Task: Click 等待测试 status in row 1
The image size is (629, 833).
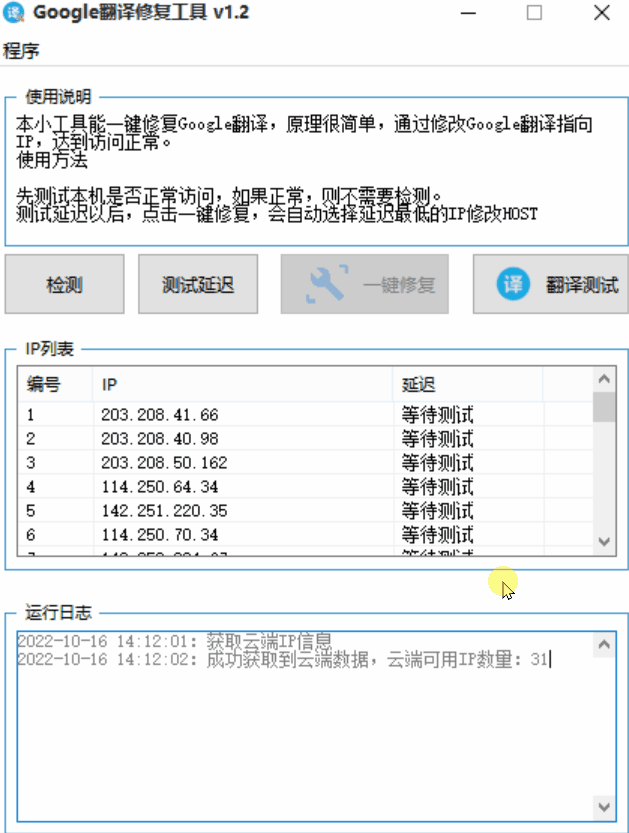Action: pos(437,414)
